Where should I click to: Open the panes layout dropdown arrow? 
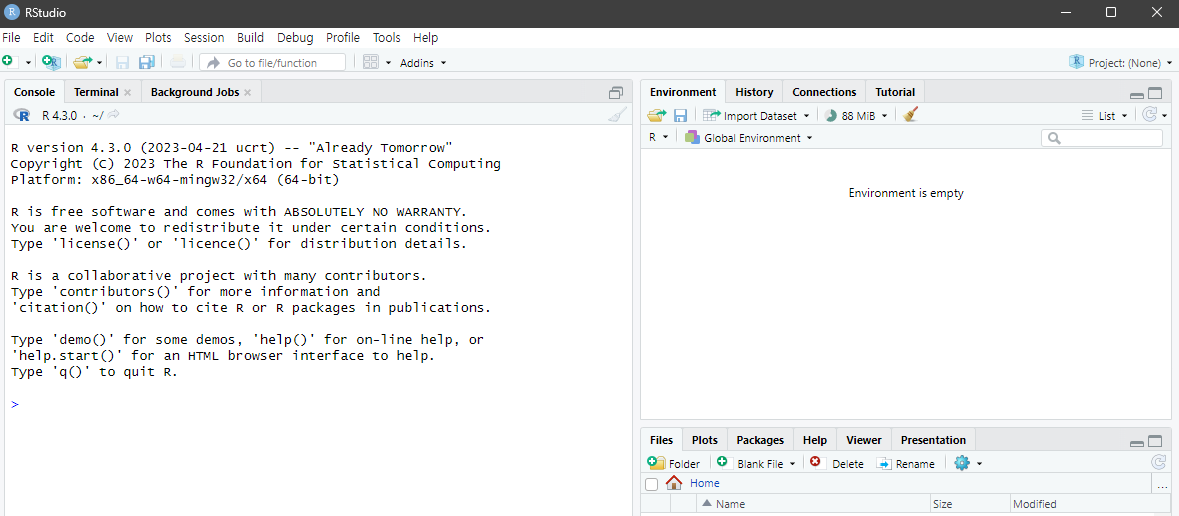(x=389, y=62)
